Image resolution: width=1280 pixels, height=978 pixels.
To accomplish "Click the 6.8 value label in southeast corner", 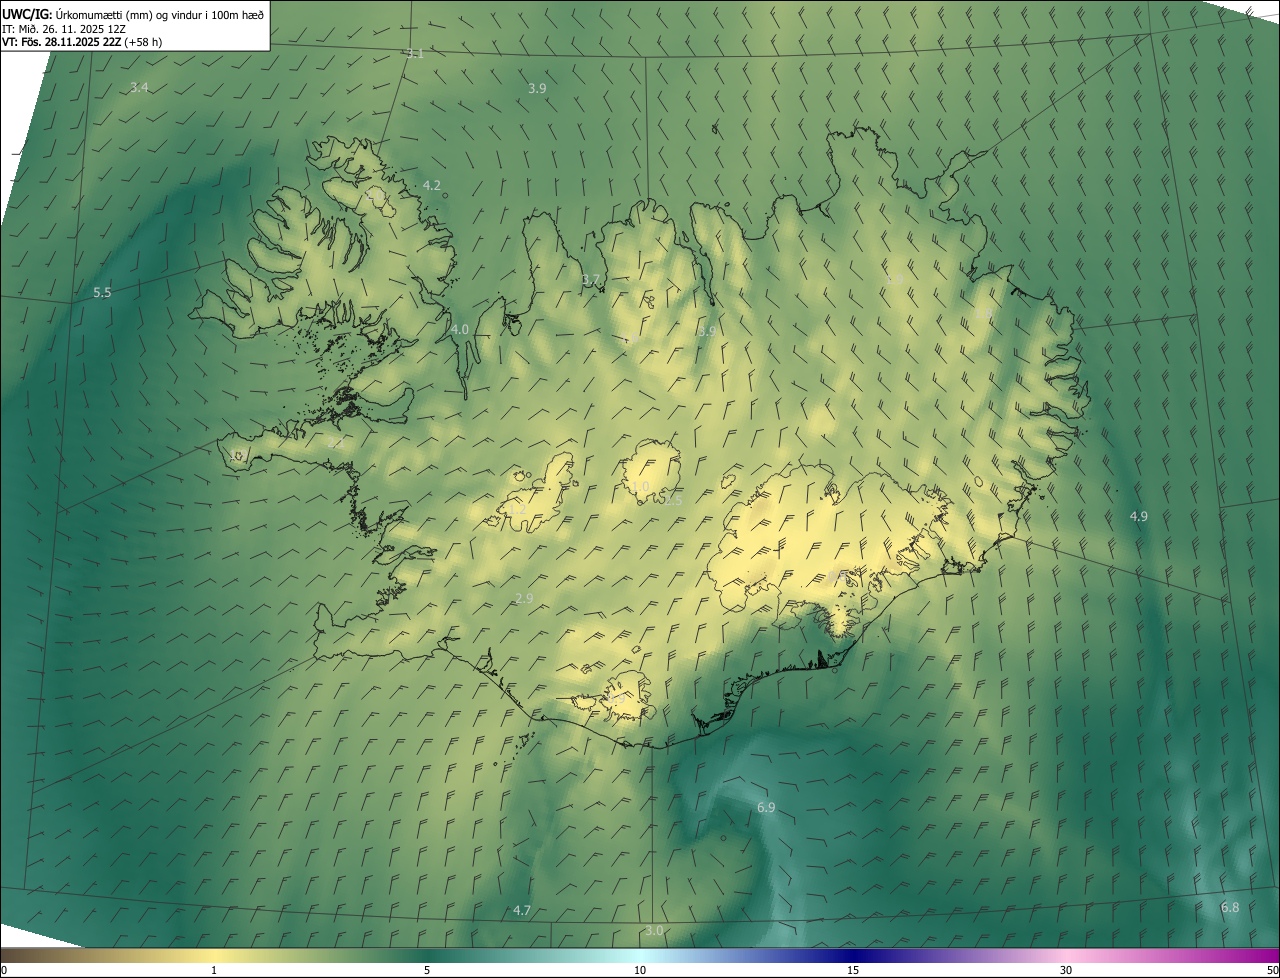I will 1230,907.
